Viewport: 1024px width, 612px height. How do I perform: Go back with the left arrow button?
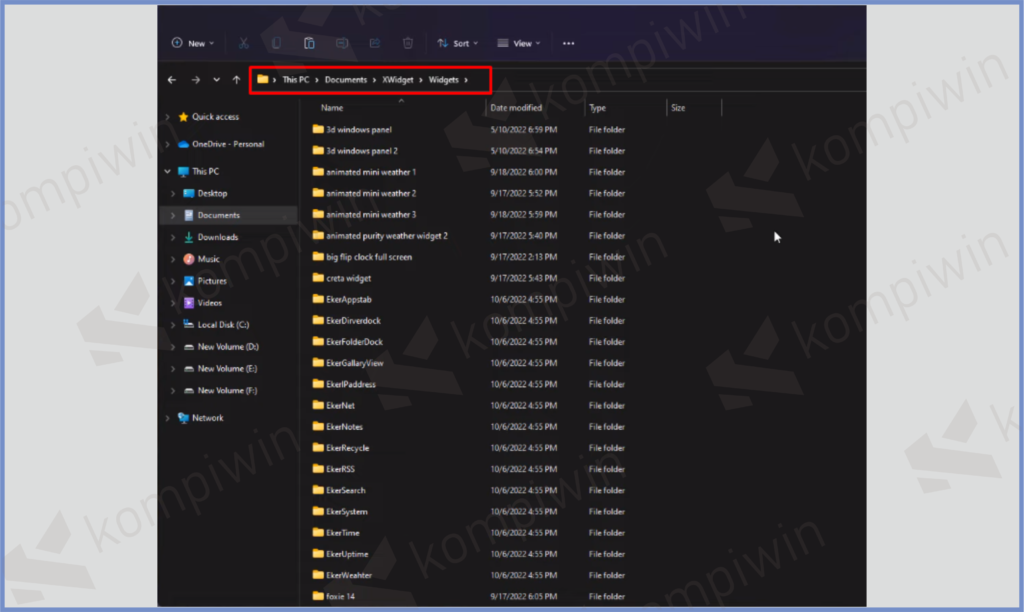[x=172, y=79]
